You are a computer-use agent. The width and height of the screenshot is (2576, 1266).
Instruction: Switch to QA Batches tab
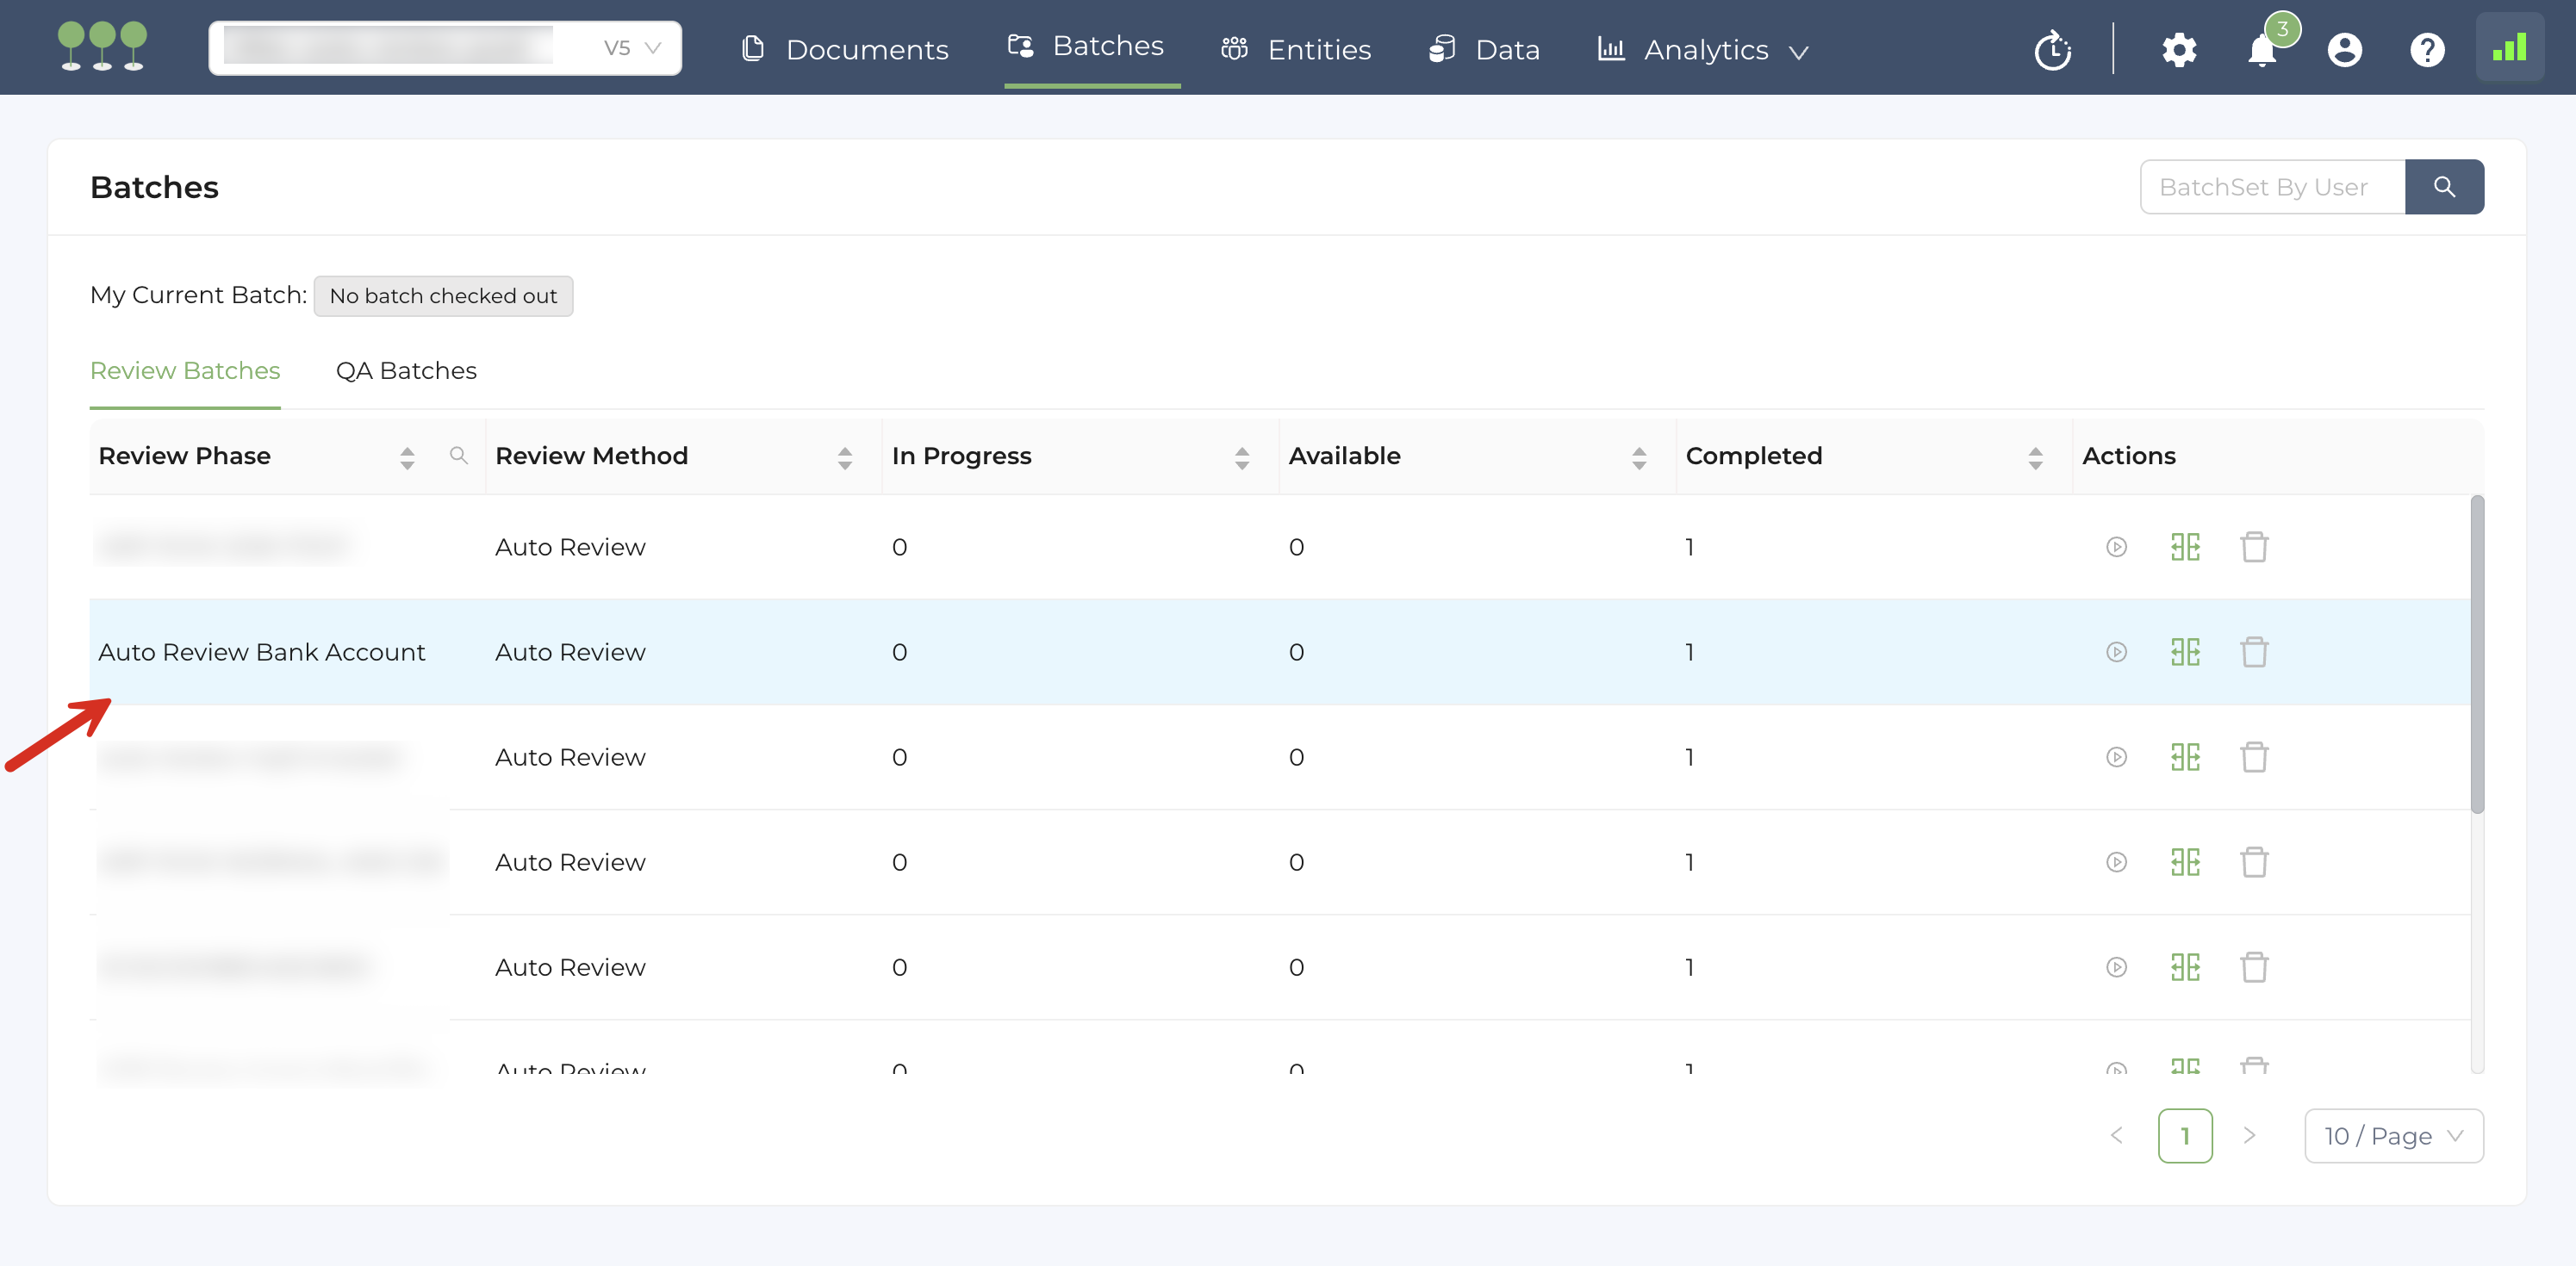[x=406, y=370]
